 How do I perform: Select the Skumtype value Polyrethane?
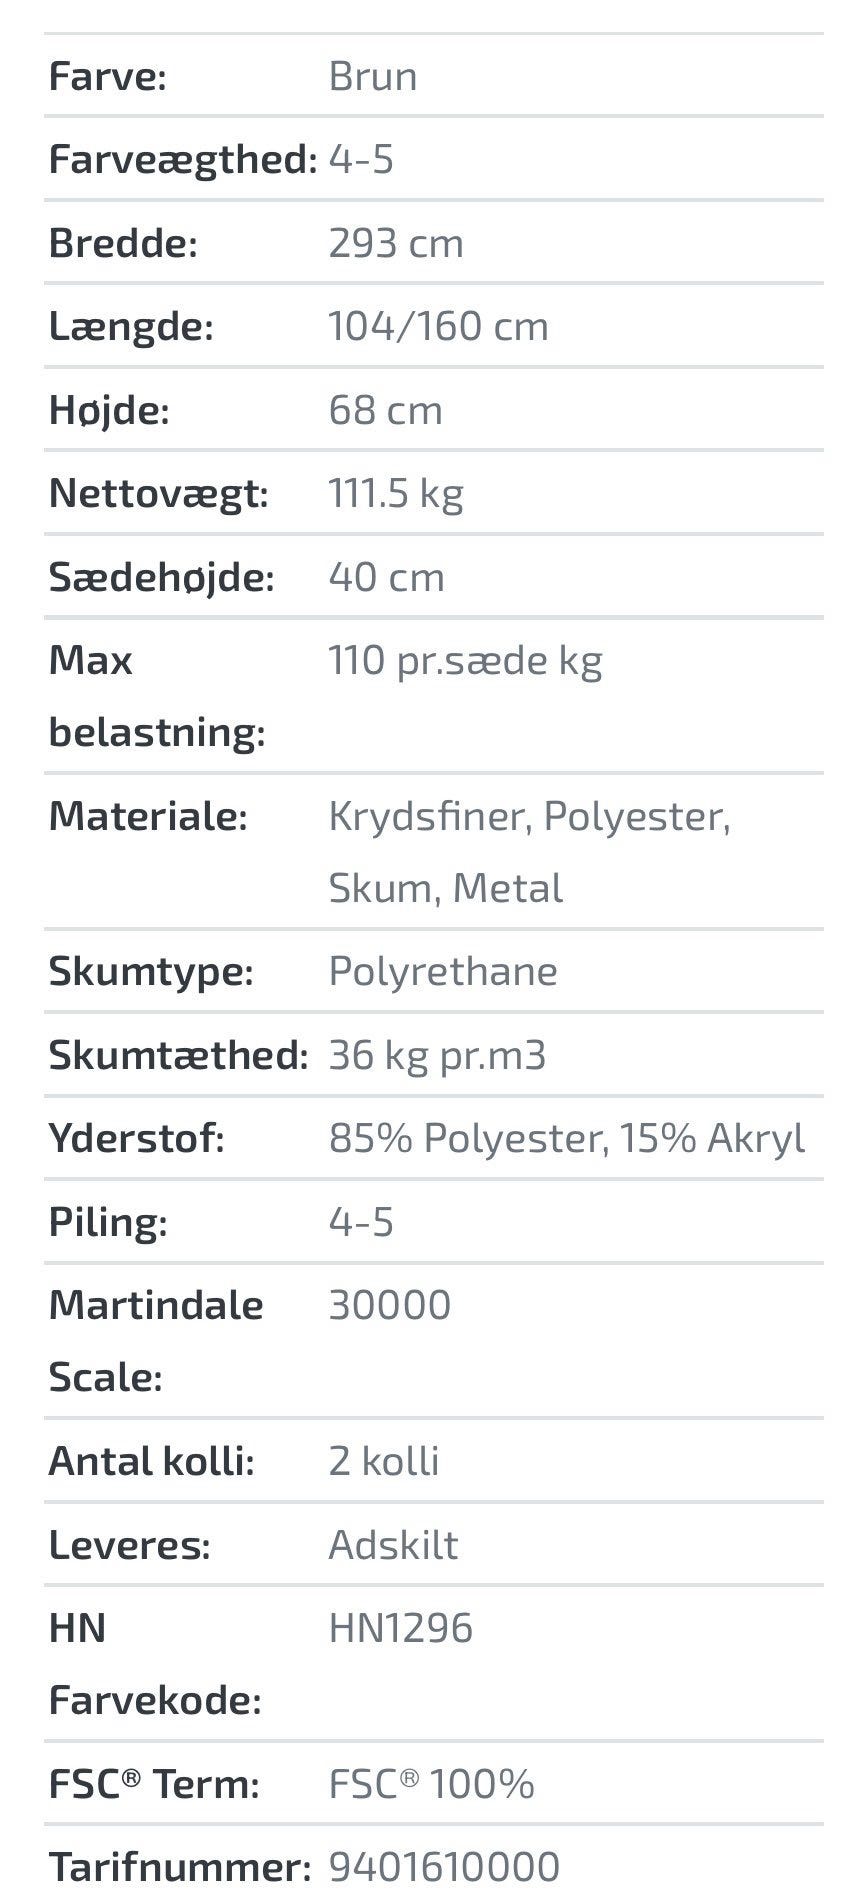tap(443, 971)
